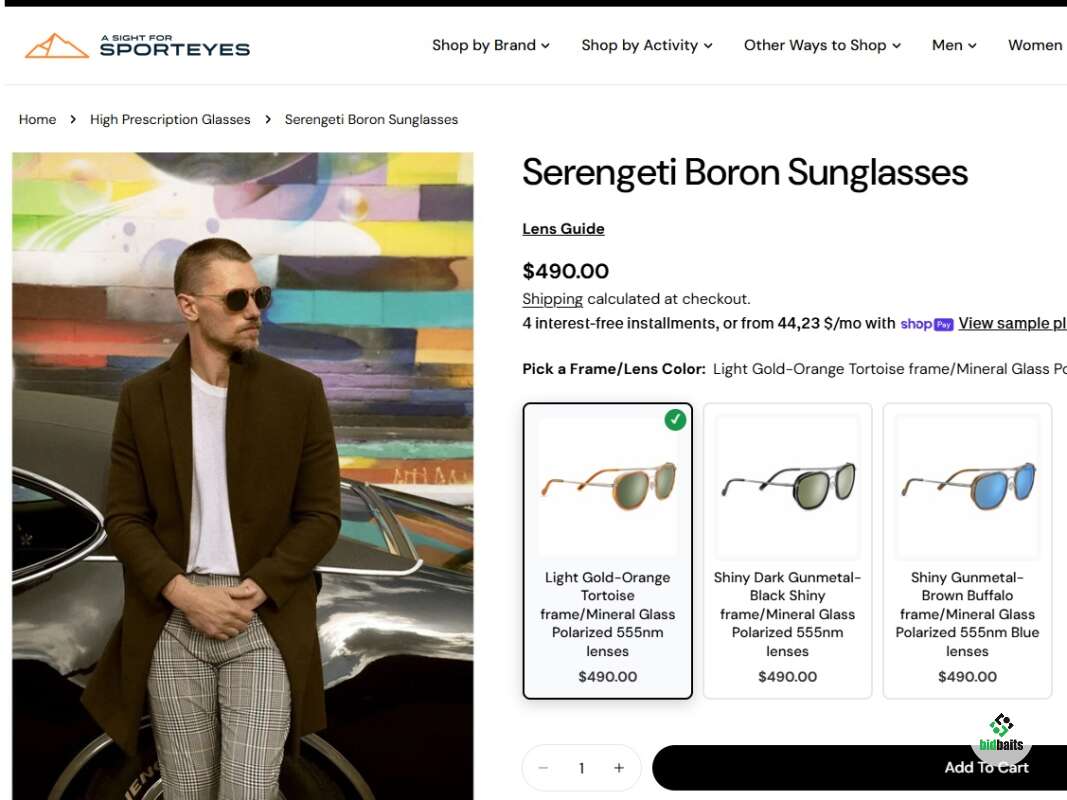Screen dimensions: 1067x800
Task: Open the Women navigation menu
Action: tap(1036, 46)
